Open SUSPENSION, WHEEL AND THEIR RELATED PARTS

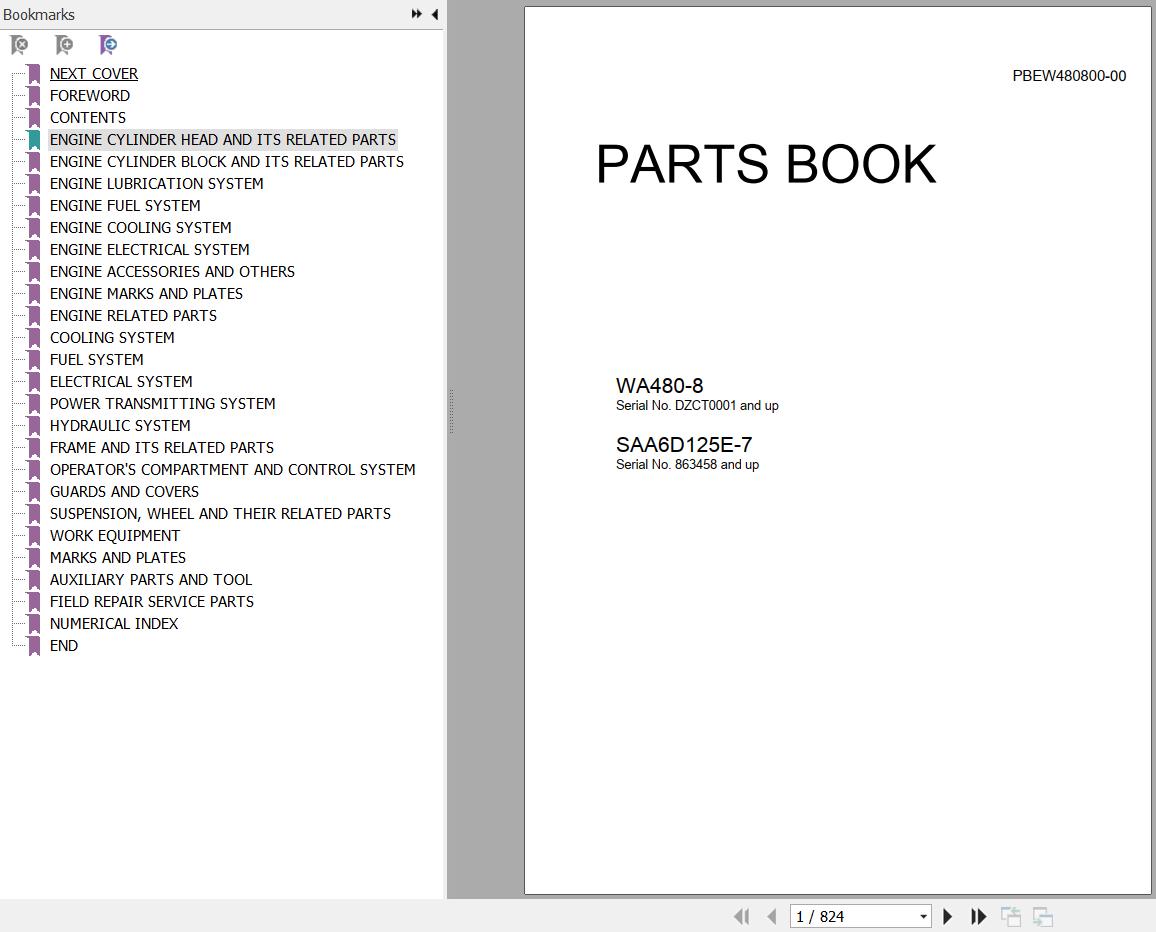(x=220, y=514)
